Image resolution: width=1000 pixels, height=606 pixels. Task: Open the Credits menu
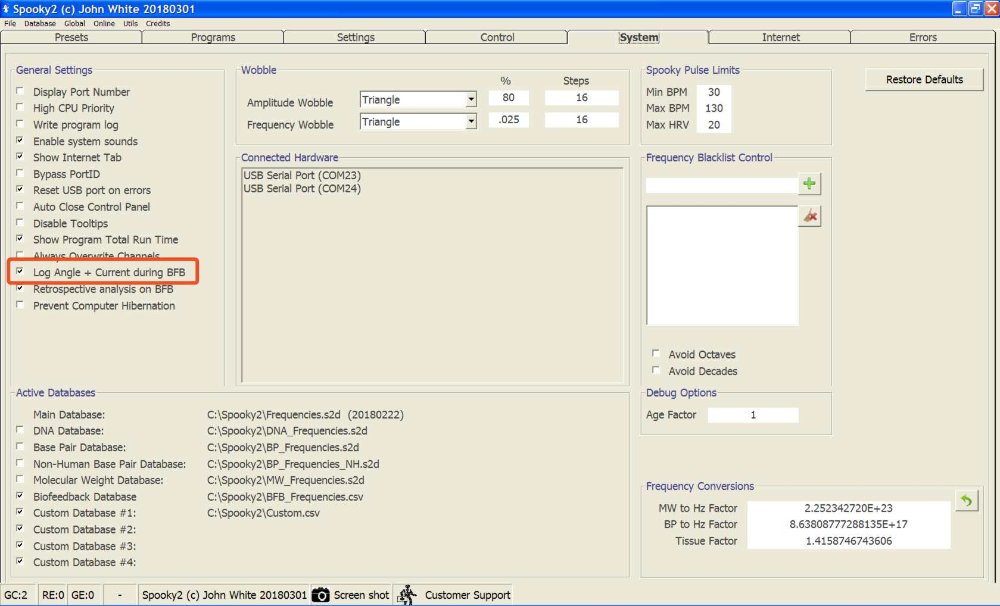[x=158, y=23]
